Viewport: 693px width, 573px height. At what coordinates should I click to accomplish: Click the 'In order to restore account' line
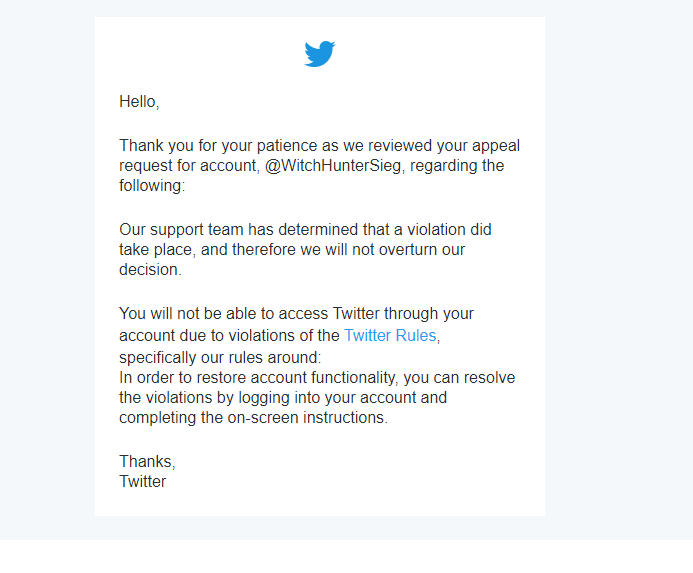click(x=317, y=378)
